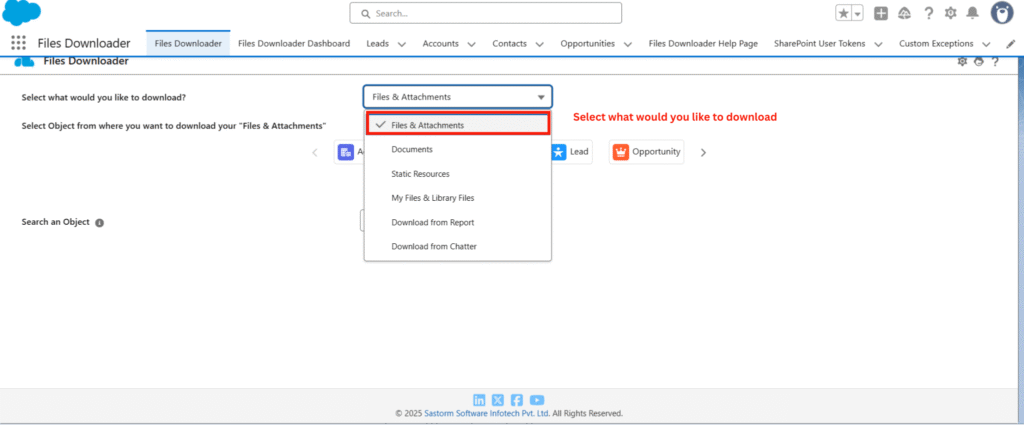1024x425 pixels.
Task: Click the Salesforce cloud logo
Action: [22, 12]
